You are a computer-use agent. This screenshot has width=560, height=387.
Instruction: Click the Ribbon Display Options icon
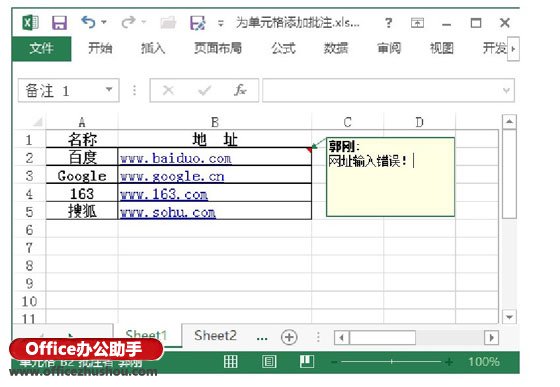coord(417,23)
